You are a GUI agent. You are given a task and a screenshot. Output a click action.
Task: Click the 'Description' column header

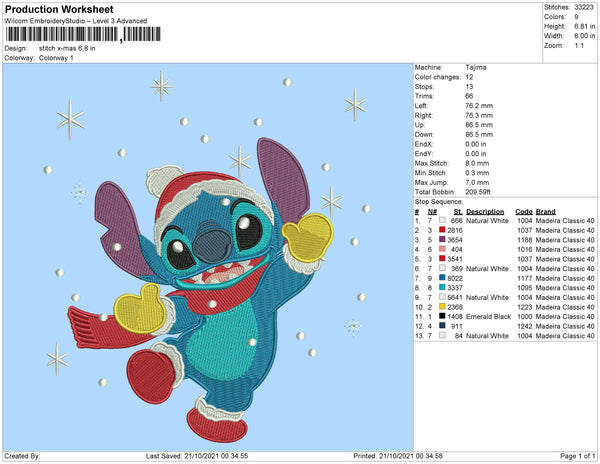click(x=485, y=212)
